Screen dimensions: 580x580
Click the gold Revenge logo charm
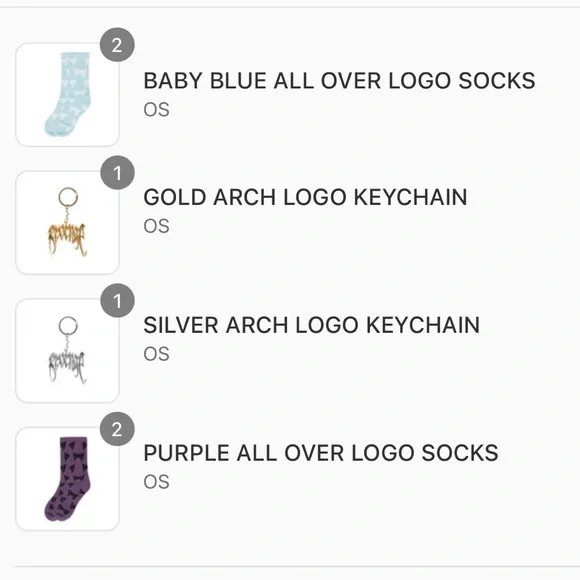click(67, 238)
